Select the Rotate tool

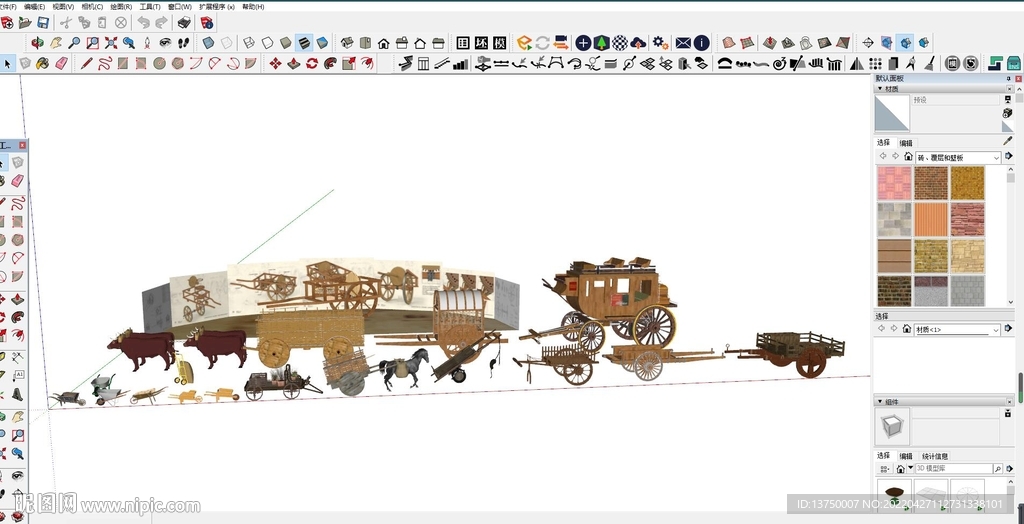click(x=312, y=63)
